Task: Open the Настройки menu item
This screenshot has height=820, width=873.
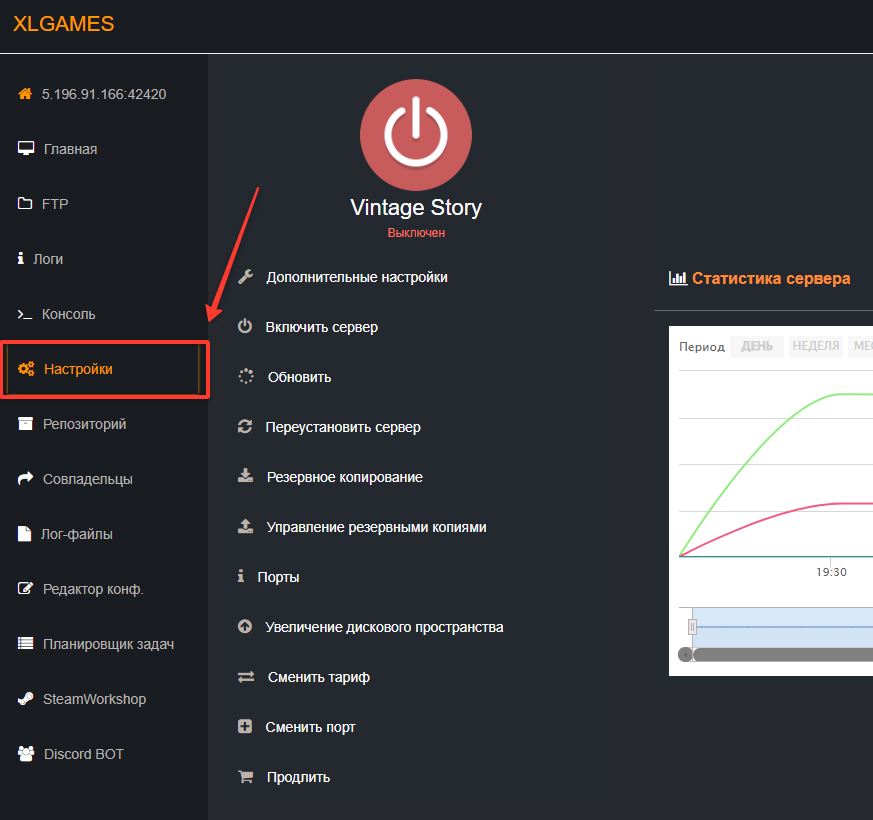Action: click(78, 369)
